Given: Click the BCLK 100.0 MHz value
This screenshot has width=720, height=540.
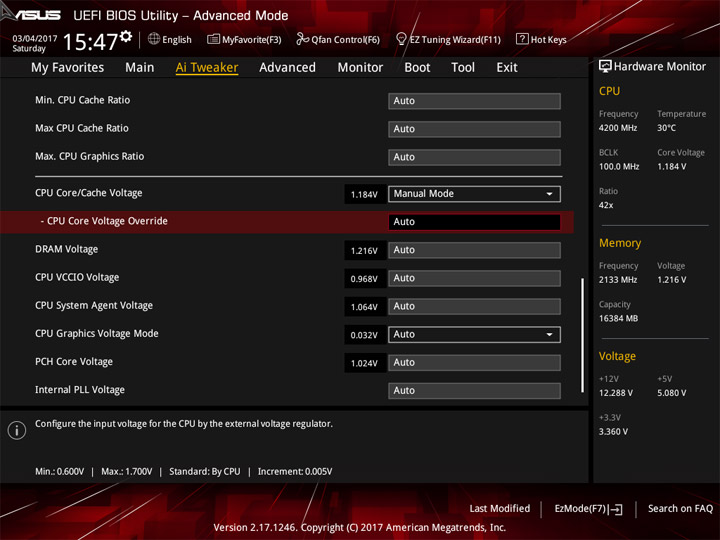Looking at the screenshot, I should (x=619, y=166).
